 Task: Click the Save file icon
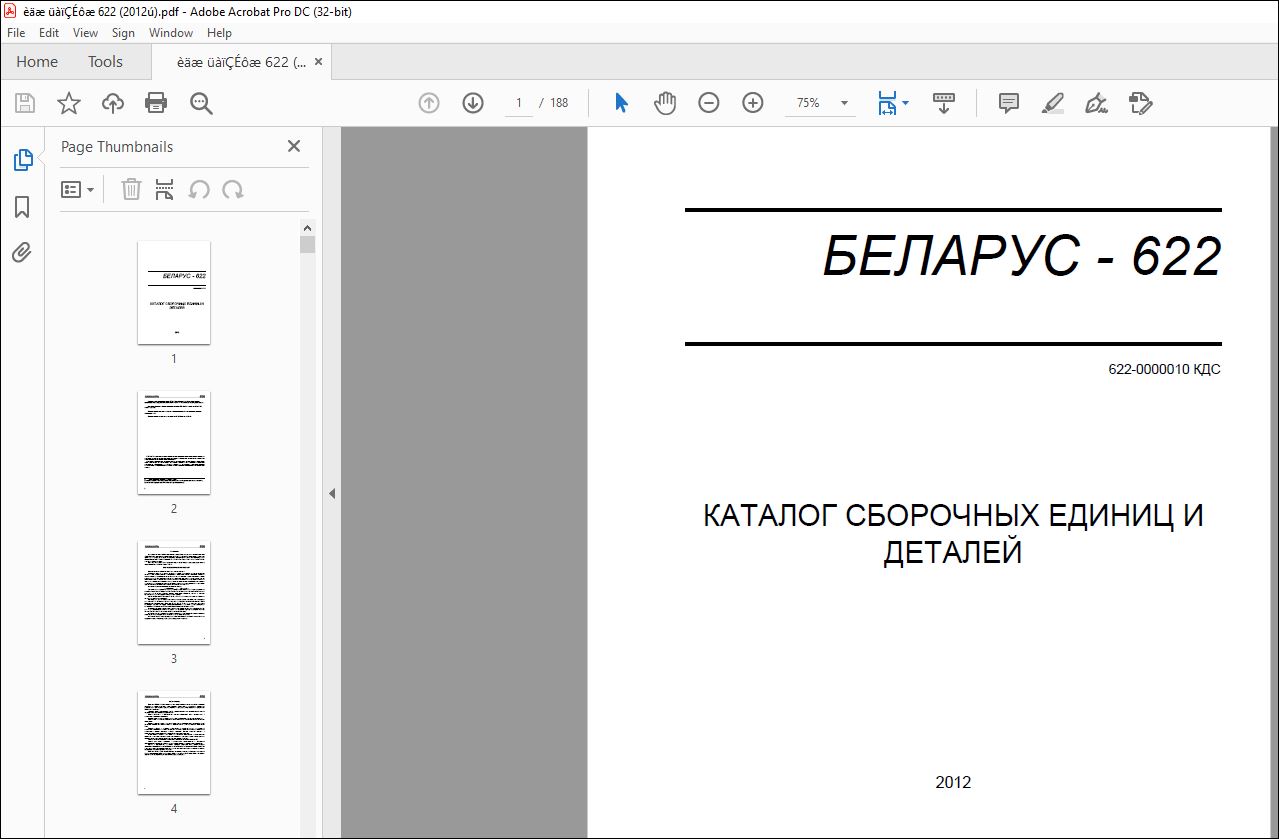coord(25,103)
